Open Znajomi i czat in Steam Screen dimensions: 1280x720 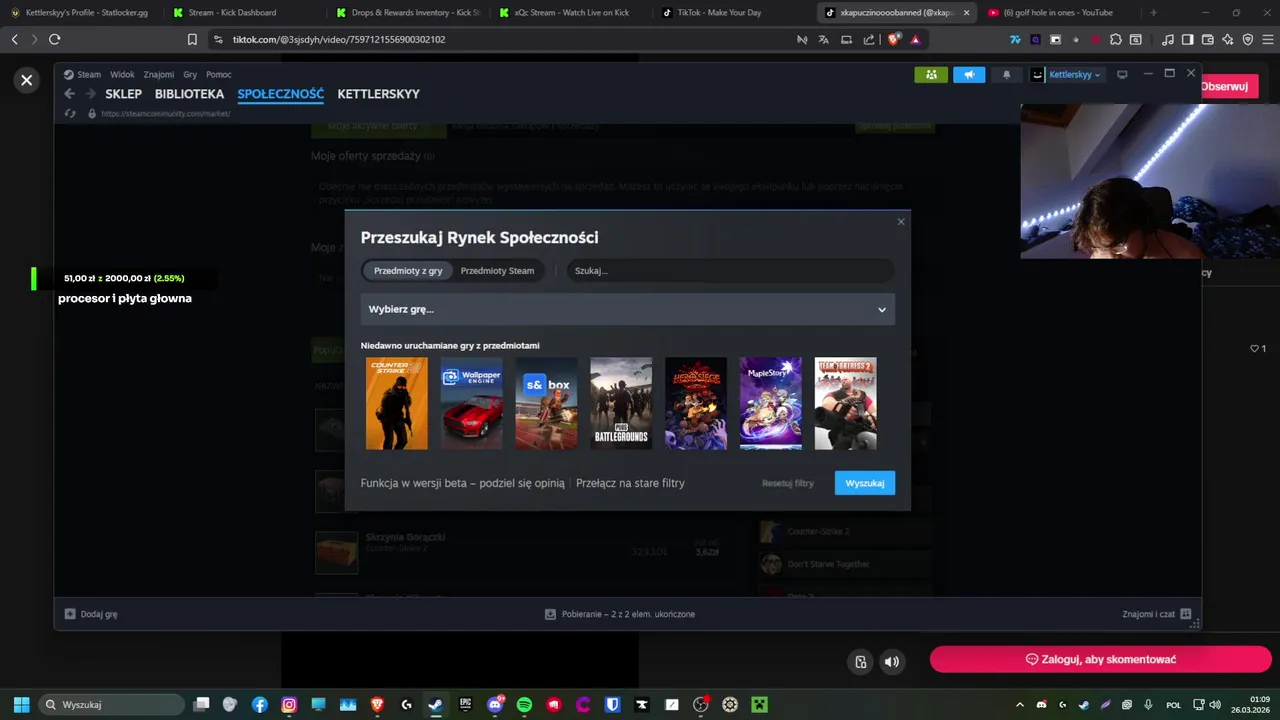pos(1156,614)
